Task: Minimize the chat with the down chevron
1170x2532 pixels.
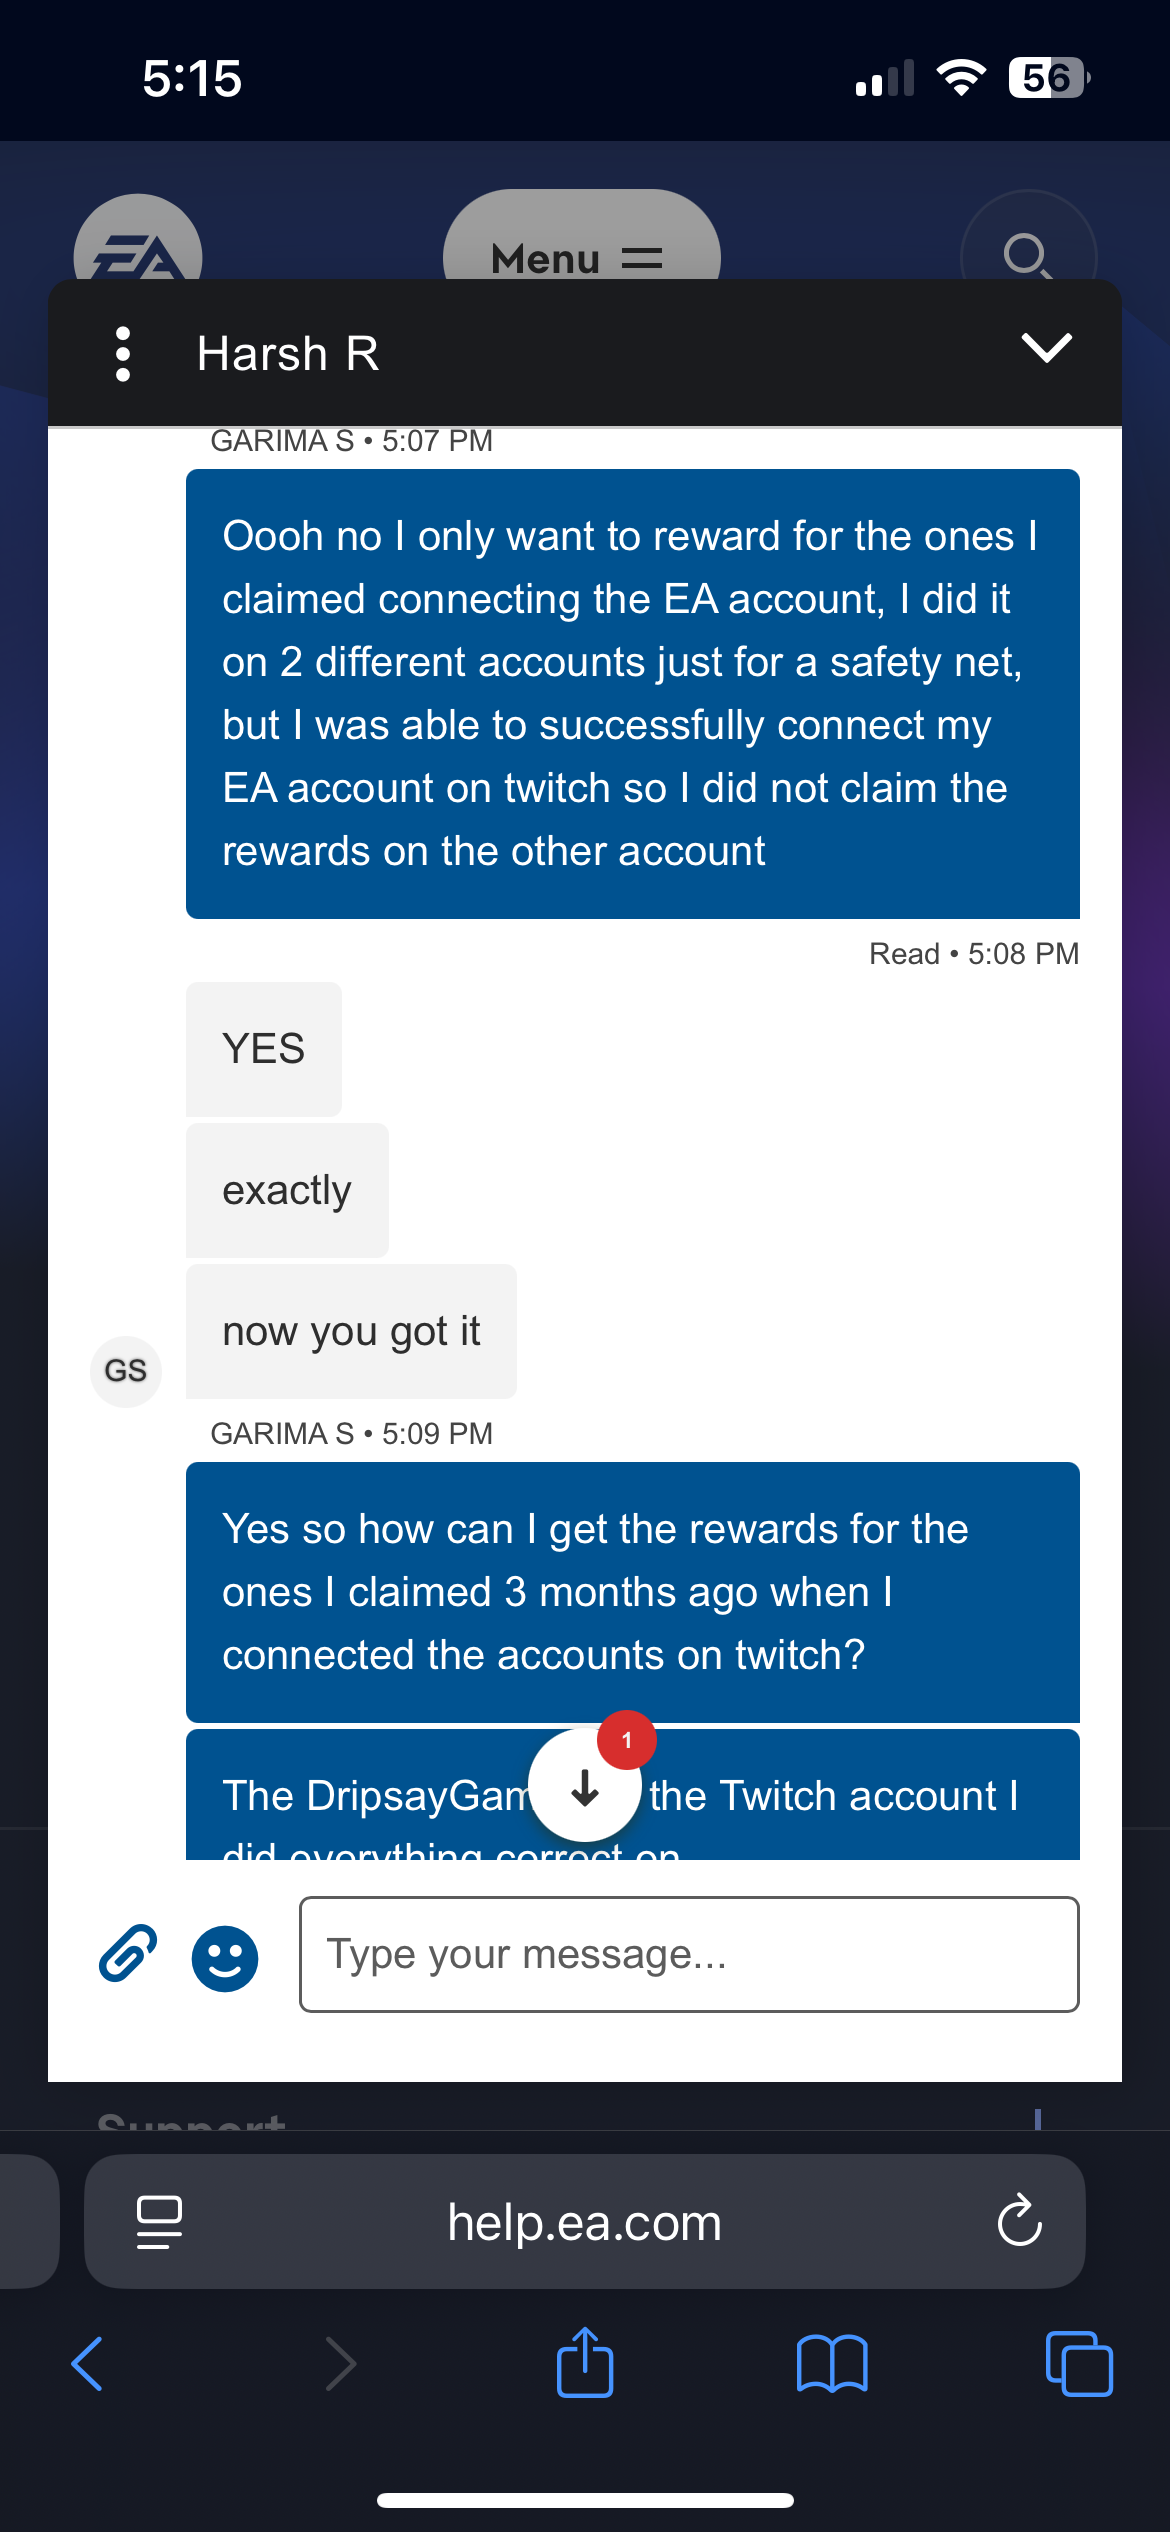Action: point(1046,348)
